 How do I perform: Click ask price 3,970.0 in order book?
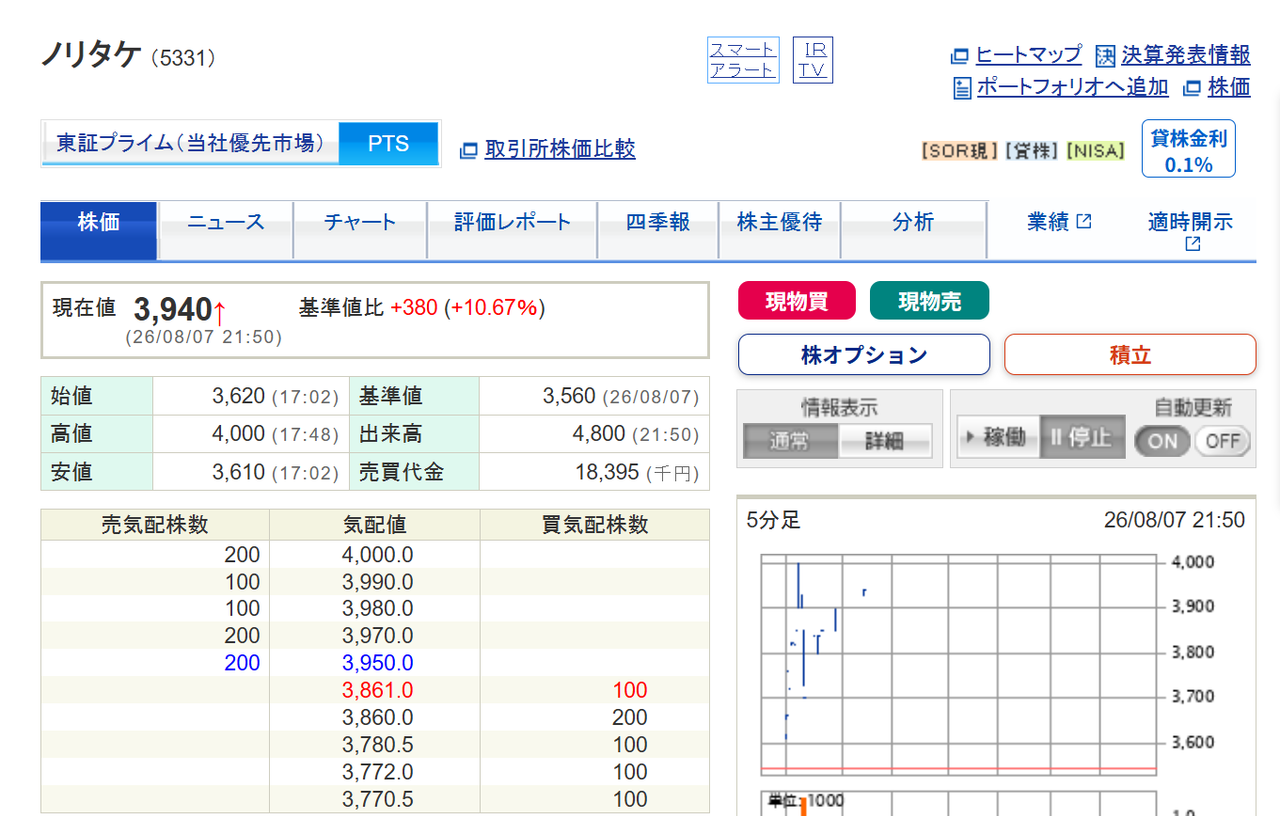click(378, 636)
